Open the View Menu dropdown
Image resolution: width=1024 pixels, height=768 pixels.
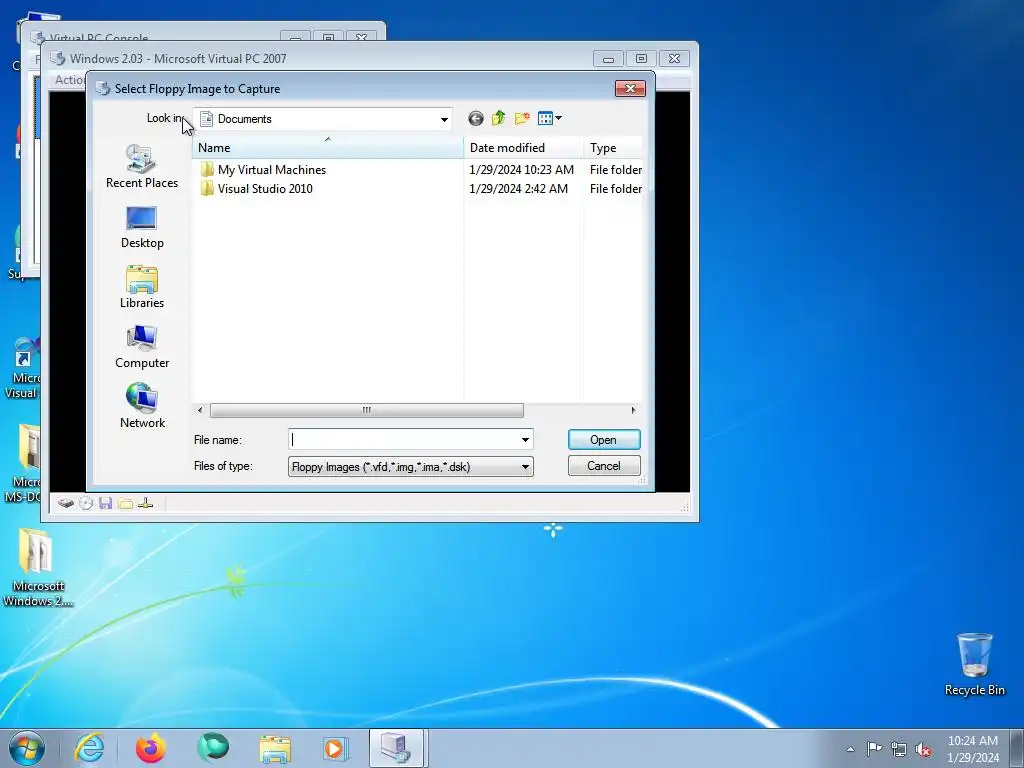[549, 119]
